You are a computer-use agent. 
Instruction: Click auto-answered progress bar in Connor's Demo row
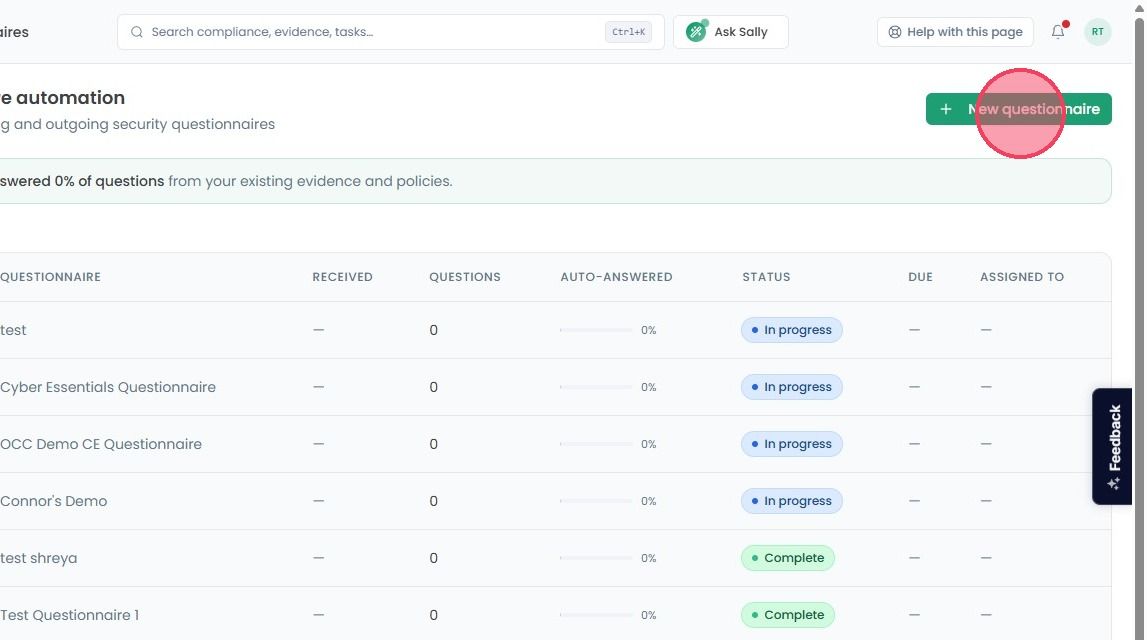coord(596,501)
